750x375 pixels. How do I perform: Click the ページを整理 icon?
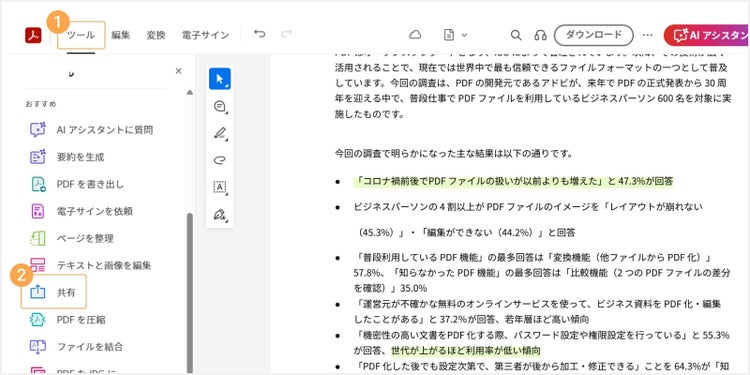click(x=38, y=238)
